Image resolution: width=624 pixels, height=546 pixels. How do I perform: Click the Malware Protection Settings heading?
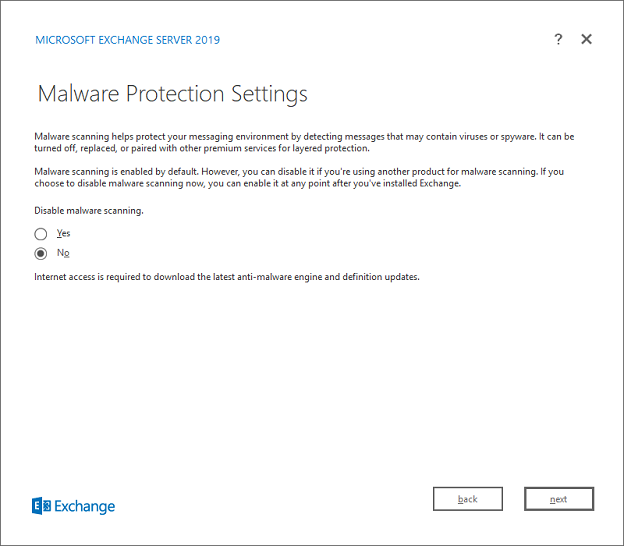[172, 94]
